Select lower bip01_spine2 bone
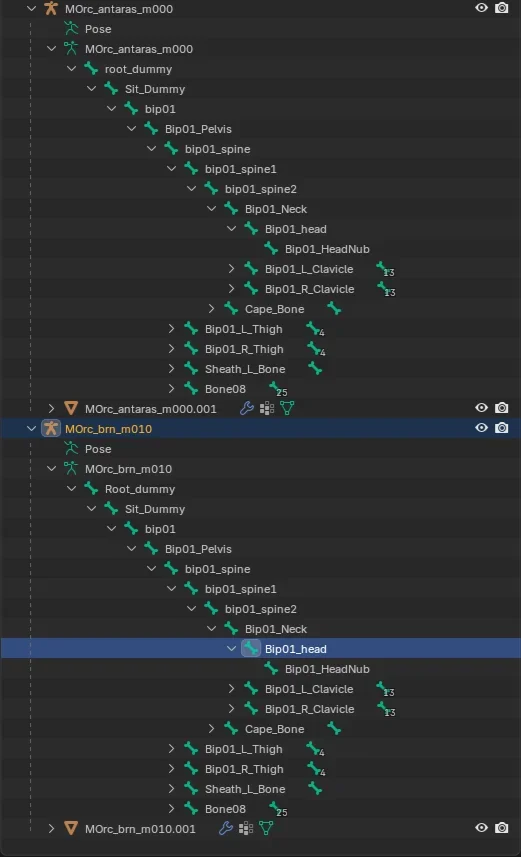 pyautogui.click(x=261, y=609)
